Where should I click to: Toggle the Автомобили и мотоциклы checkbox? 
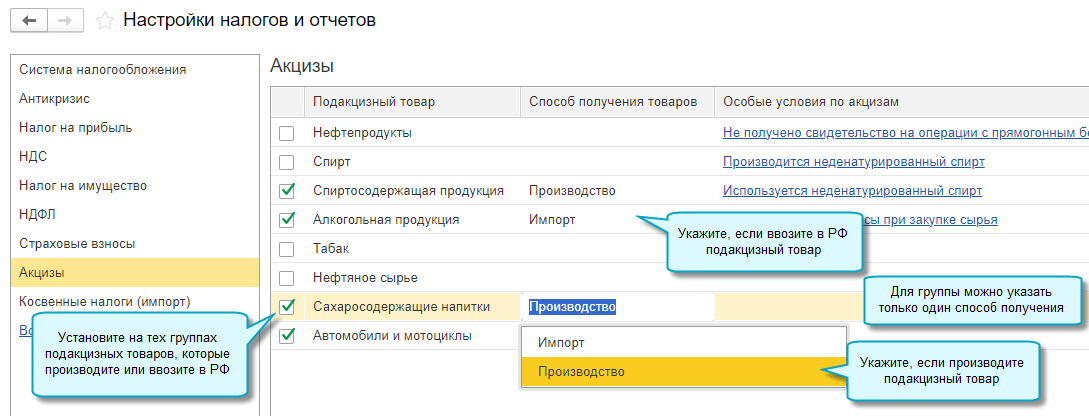tap(287, 336)
